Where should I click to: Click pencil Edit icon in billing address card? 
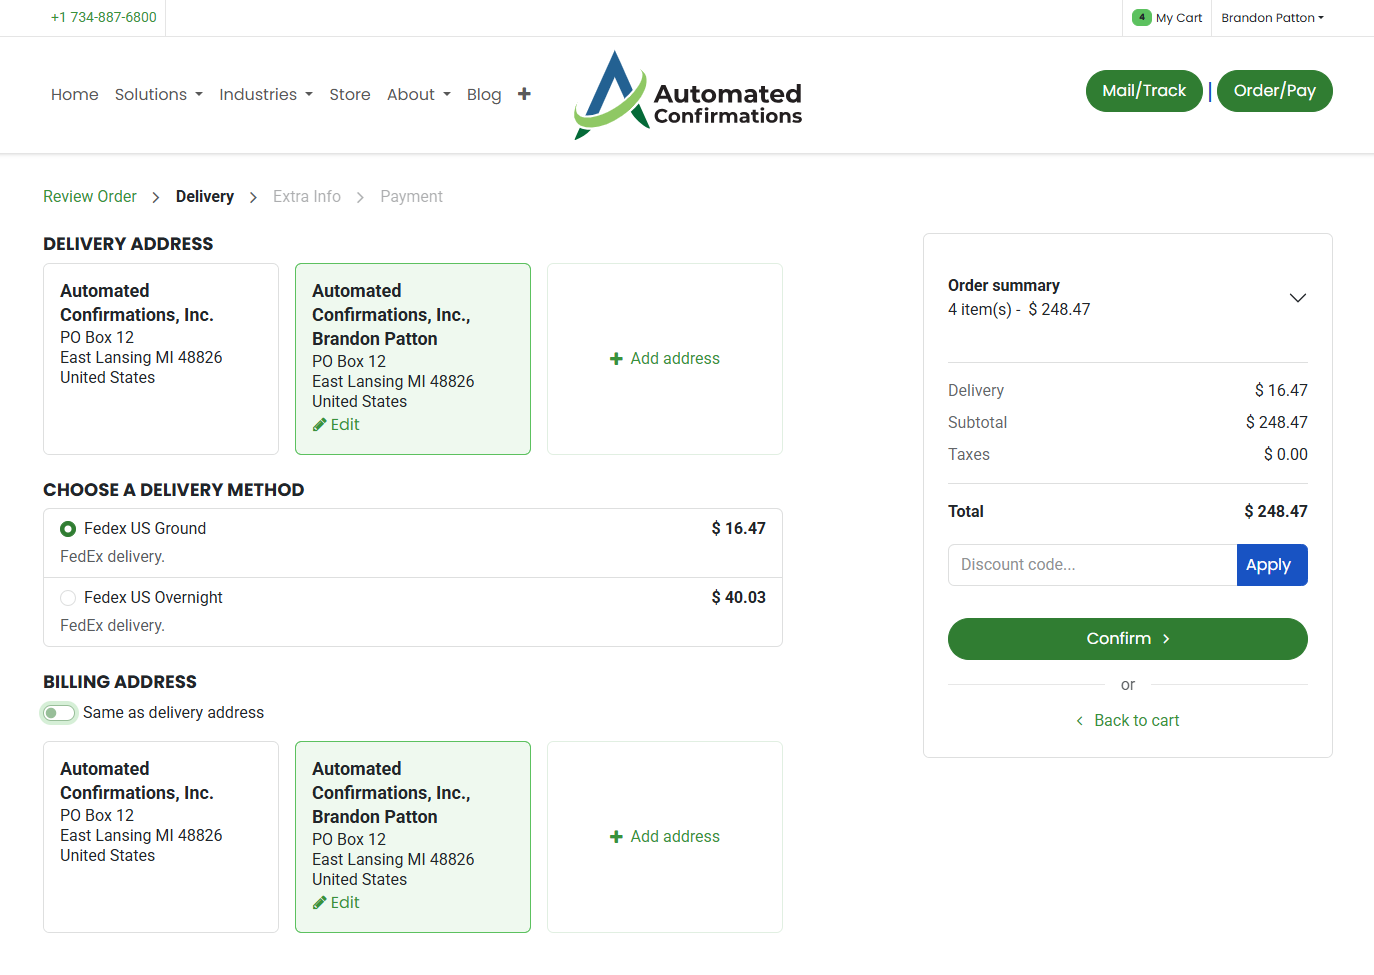pos(320,903)
